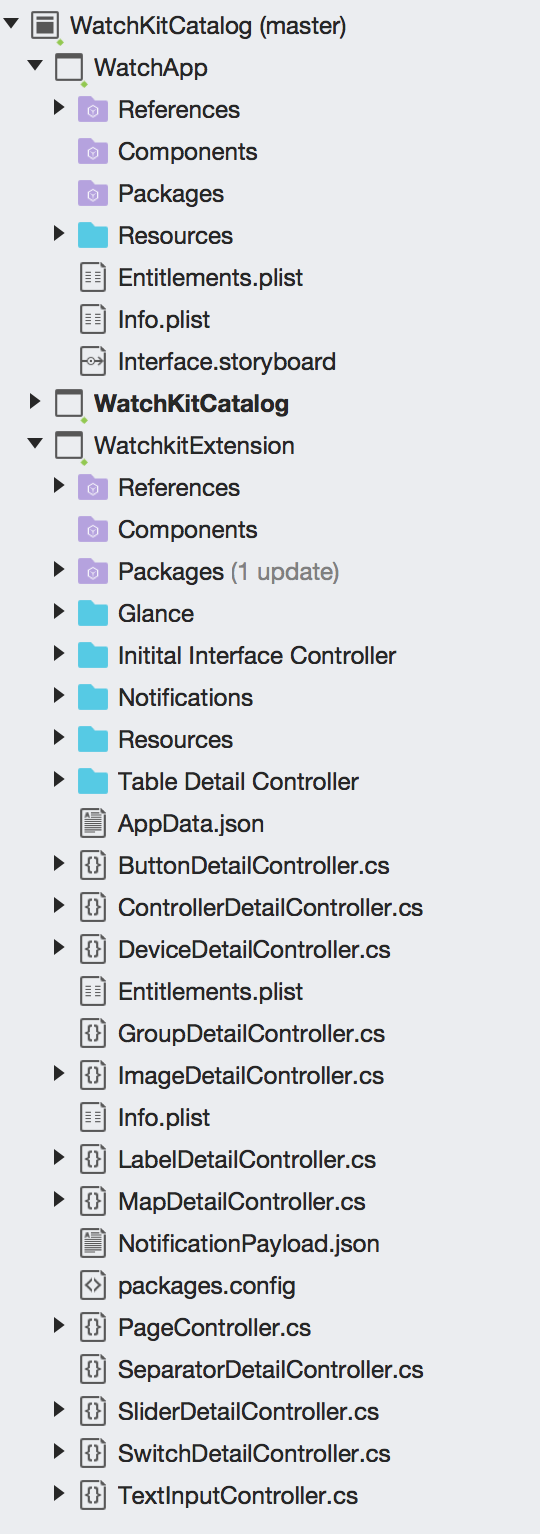Select the ButtonDetailController.cs code file icon
This screenshot has width=540, height=1534.
92,865
